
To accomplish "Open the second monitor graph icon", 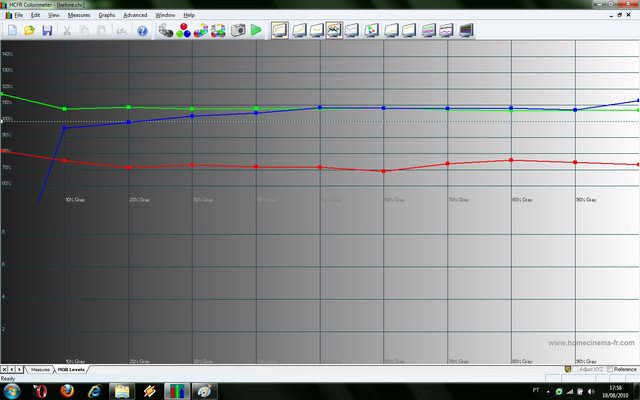I will click(x=299, y=30).
